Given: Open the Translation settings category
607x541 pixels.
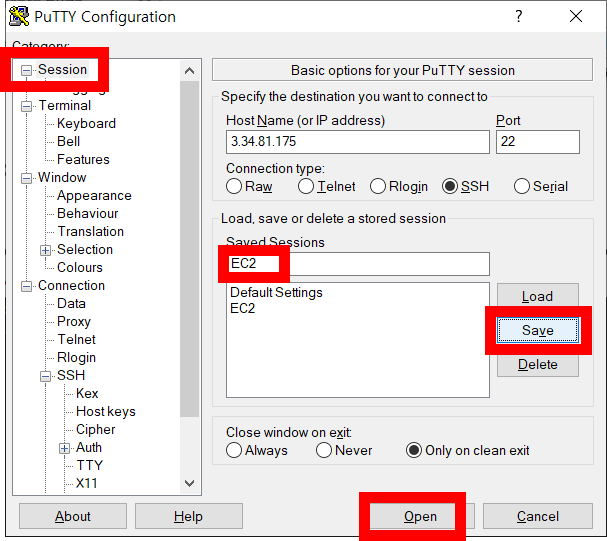Looking at the screenshot, I should tap(91, 231).
